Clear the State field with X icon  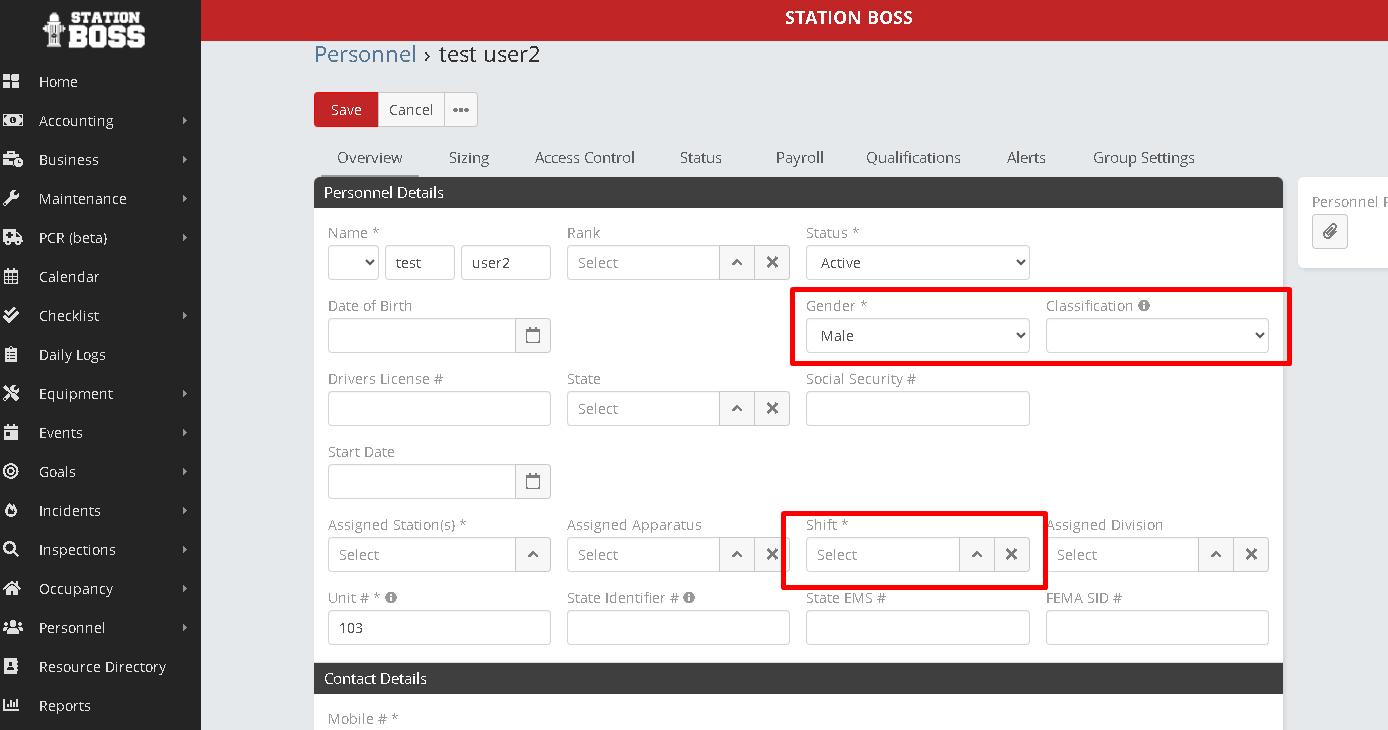tap(772, 409)
